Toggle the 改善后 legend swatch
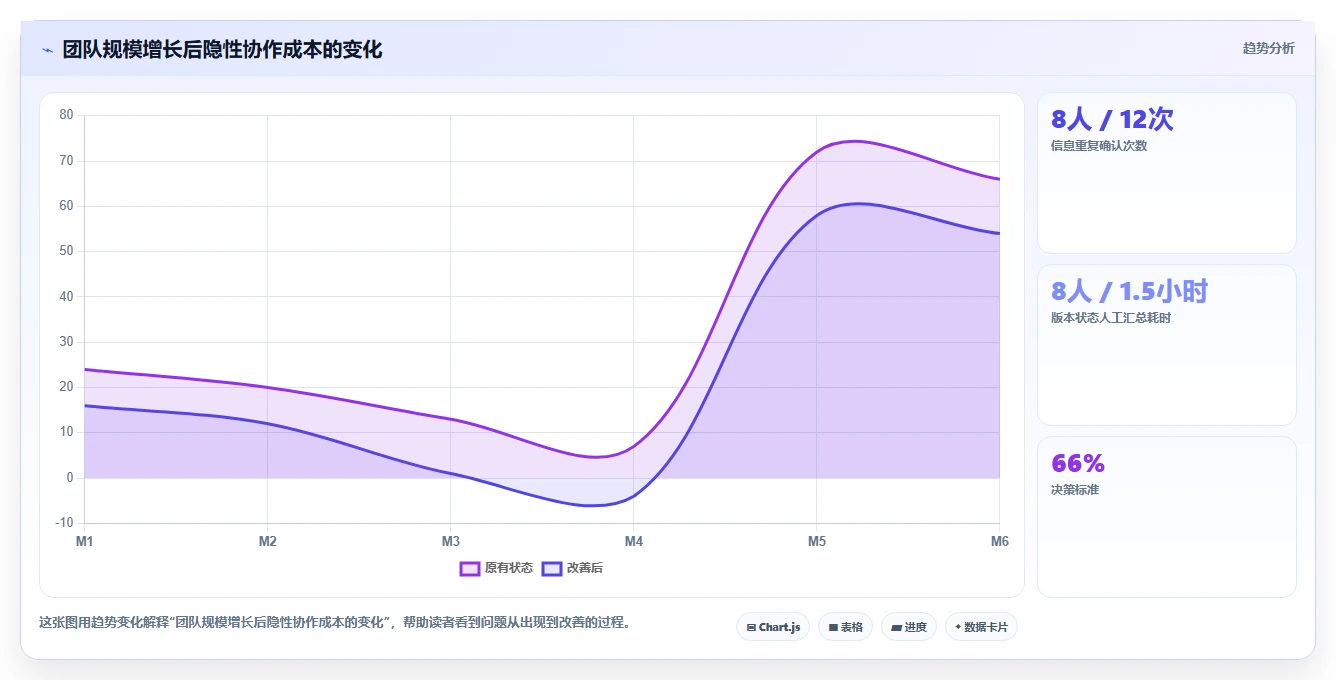Viewport: 1336px width, 680px height. pyautogui.click(x=552, y=568)
